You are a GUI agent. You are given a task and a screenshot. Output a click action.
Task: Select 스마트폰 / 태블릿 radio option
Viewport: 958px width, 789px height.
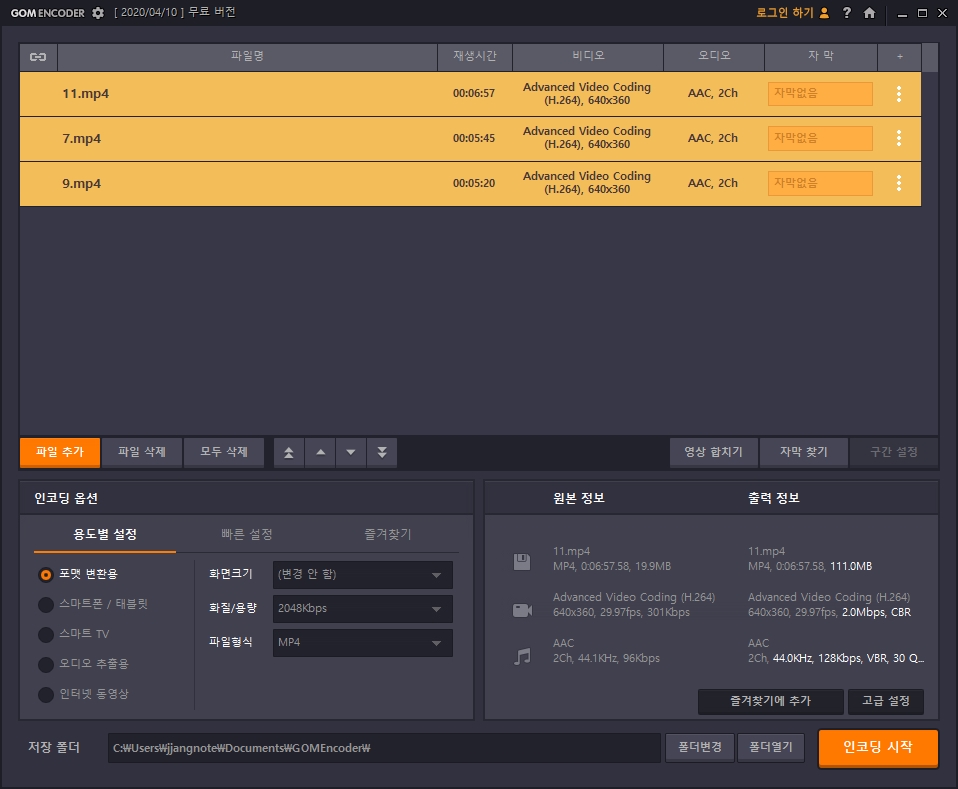pyautogui.click(x=46, y=604)
